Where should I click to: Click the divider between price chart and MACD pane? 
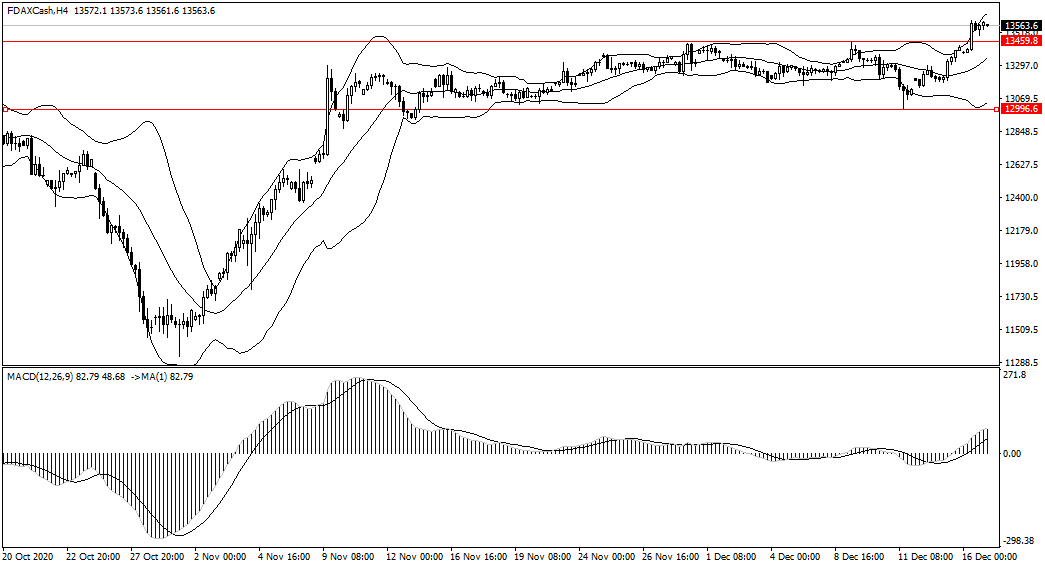pos(500,366)
